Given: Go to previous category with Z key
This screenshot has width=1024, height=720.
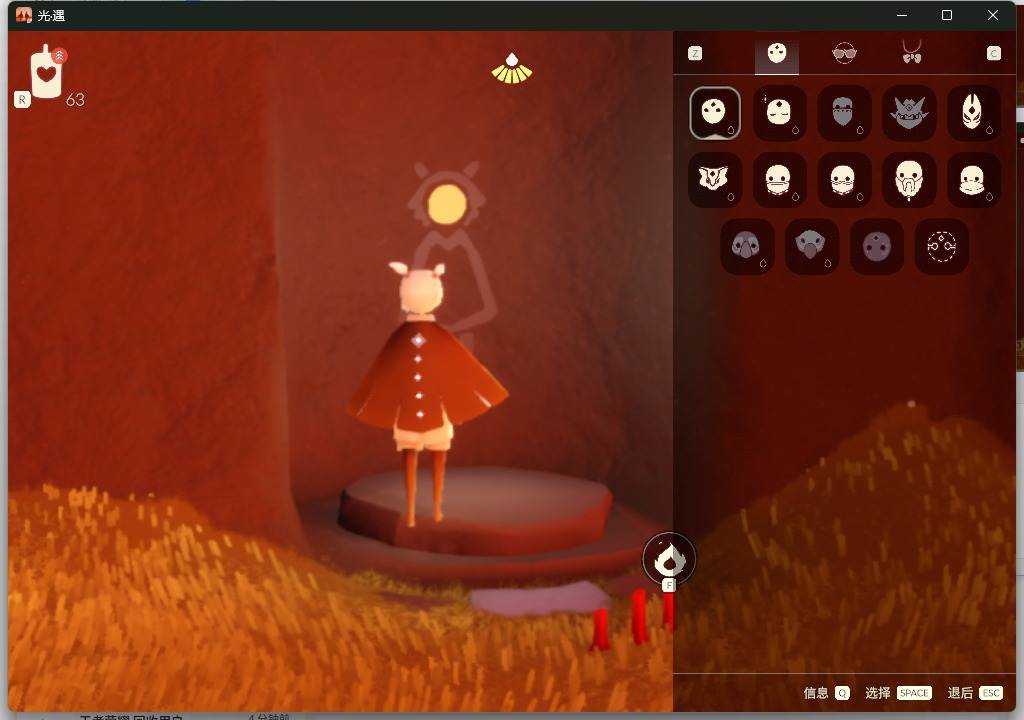Looking at the screenshot, I should (695, 54).
